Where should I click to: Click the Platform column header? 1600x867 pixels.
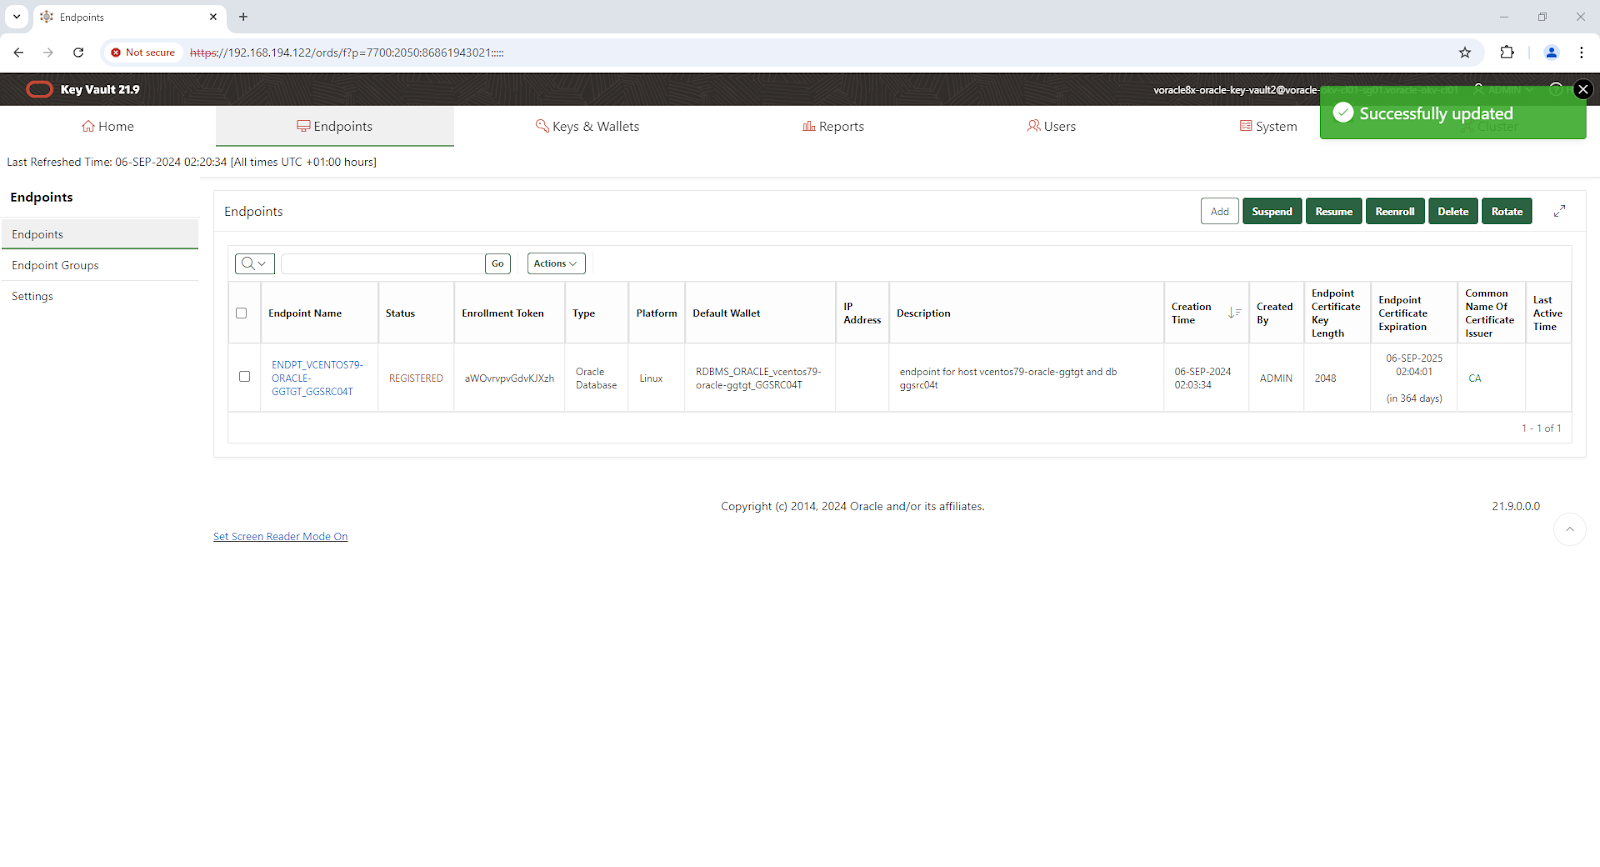point(657,313)
